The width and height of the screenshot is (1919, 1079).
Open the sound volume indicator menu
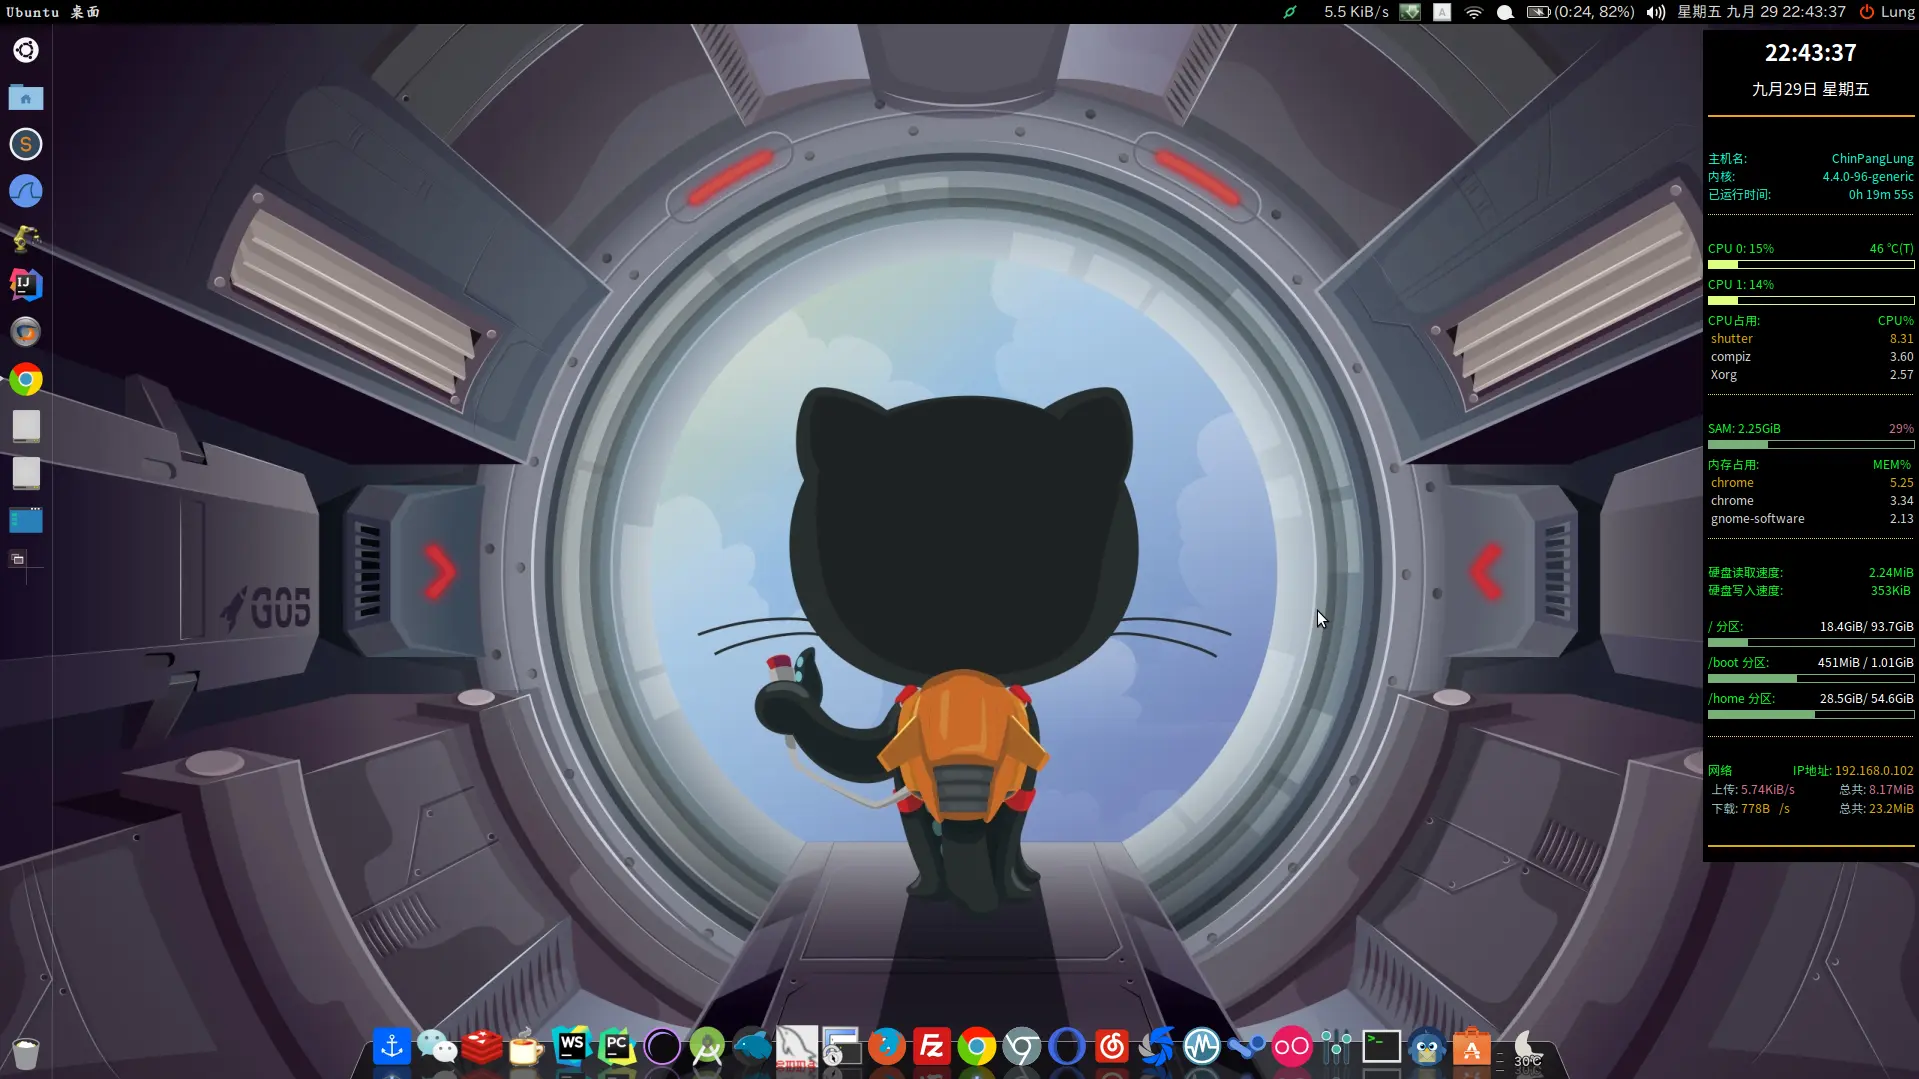point(1656,12)
